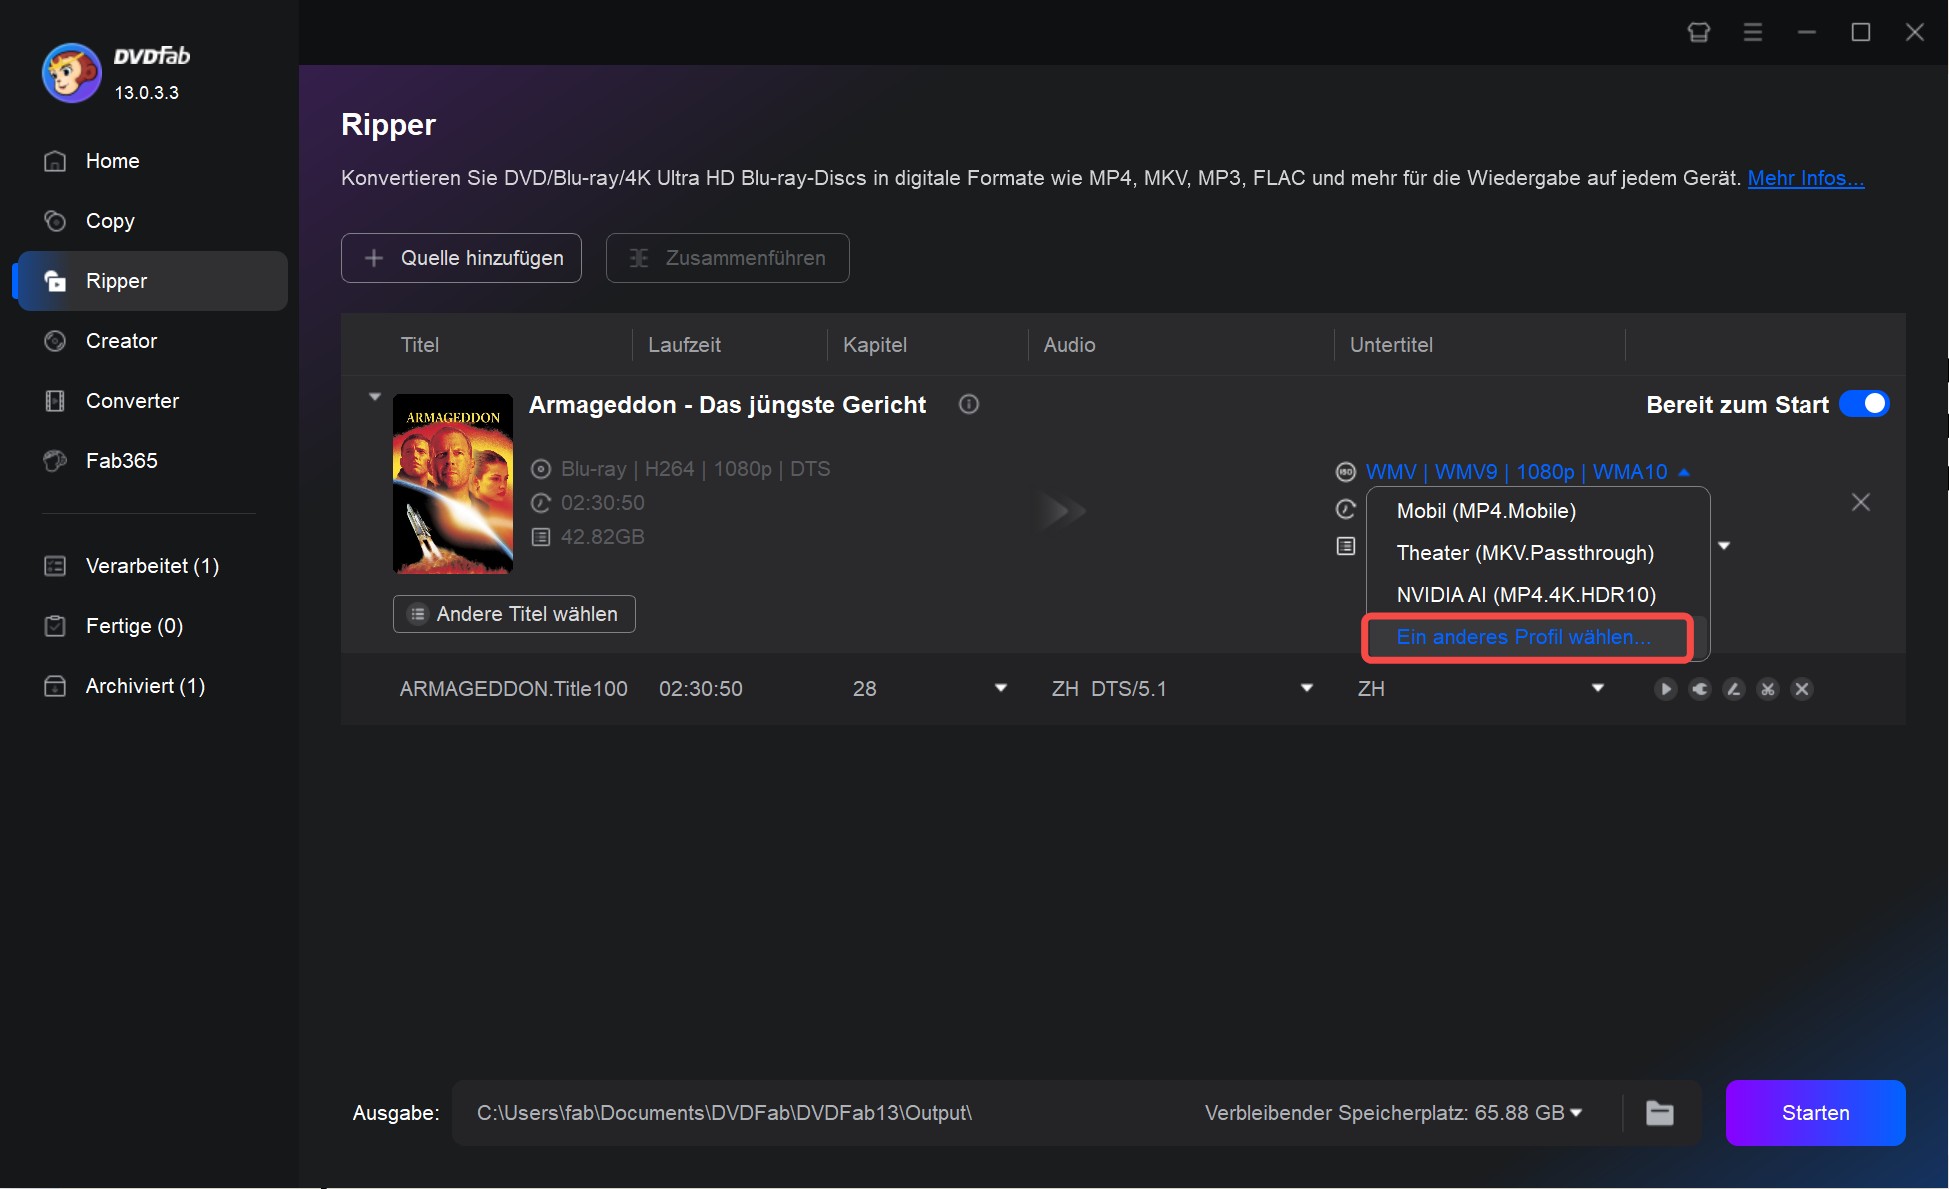1949x1189 pixels.
Task: Toggle the Bereit zum Start switch
Action: 1864,404
